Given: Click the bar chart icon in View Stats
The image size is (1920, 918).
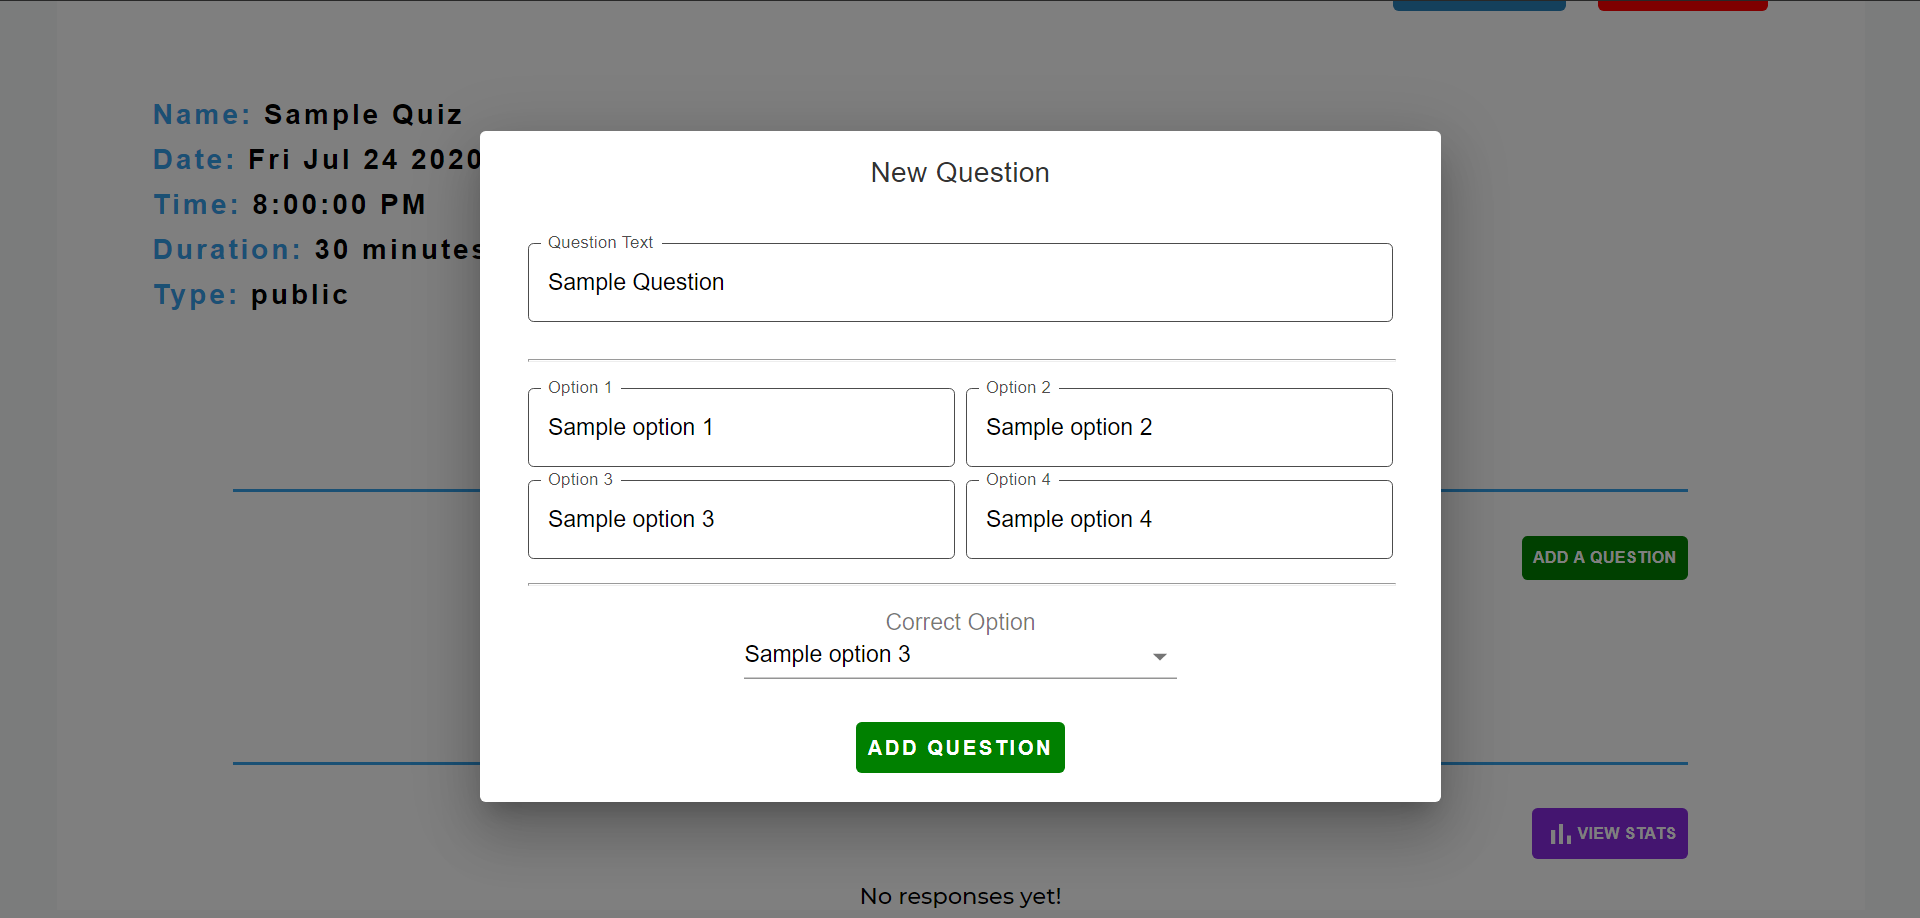Looking at the screenshot, I should (1560, 834).
